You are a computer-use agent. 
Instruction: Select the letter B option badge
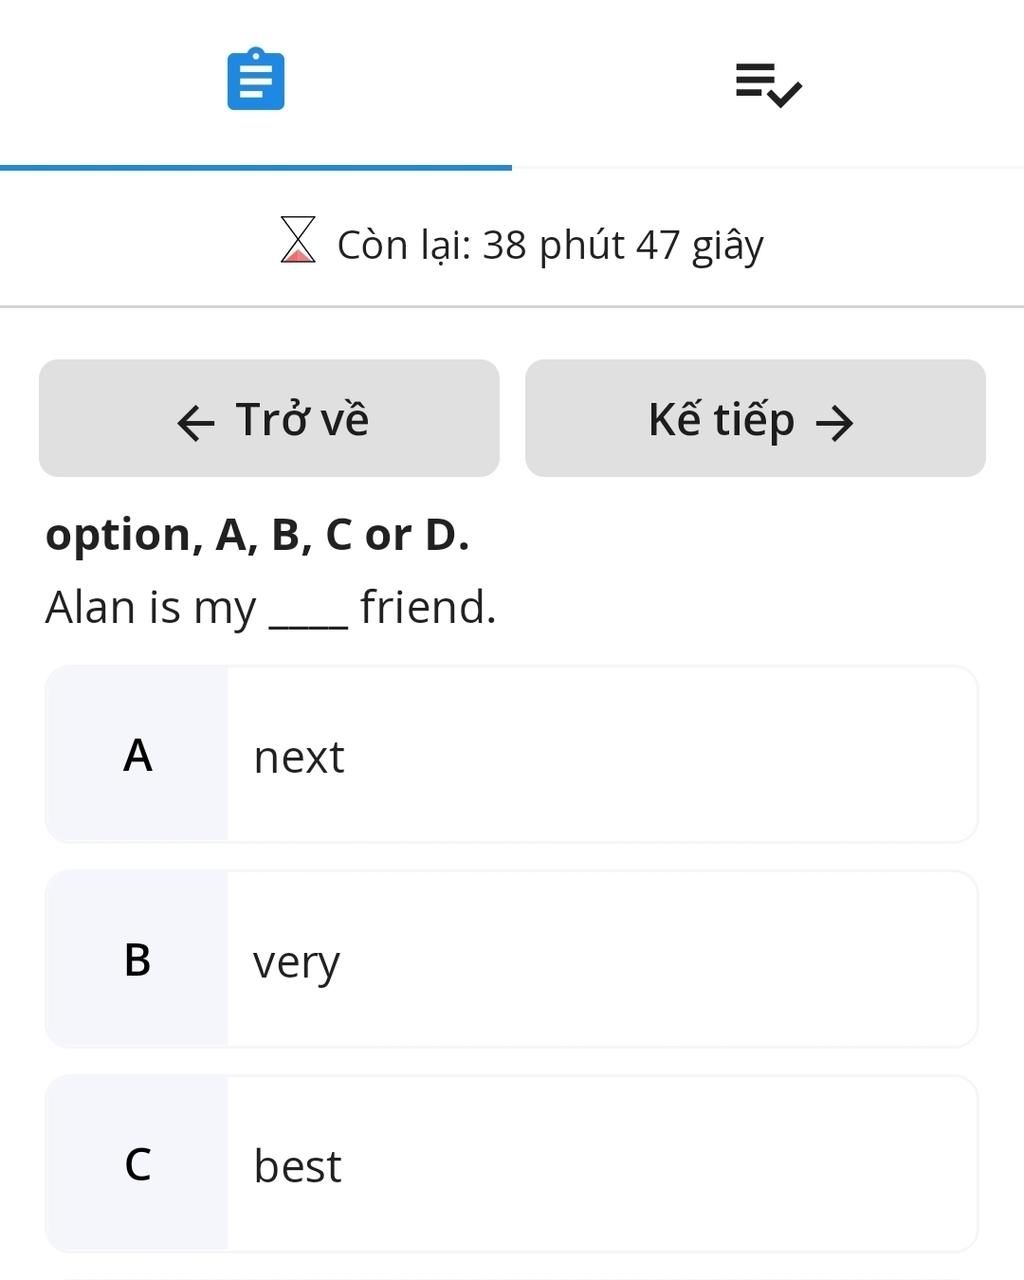coord(137,960)
